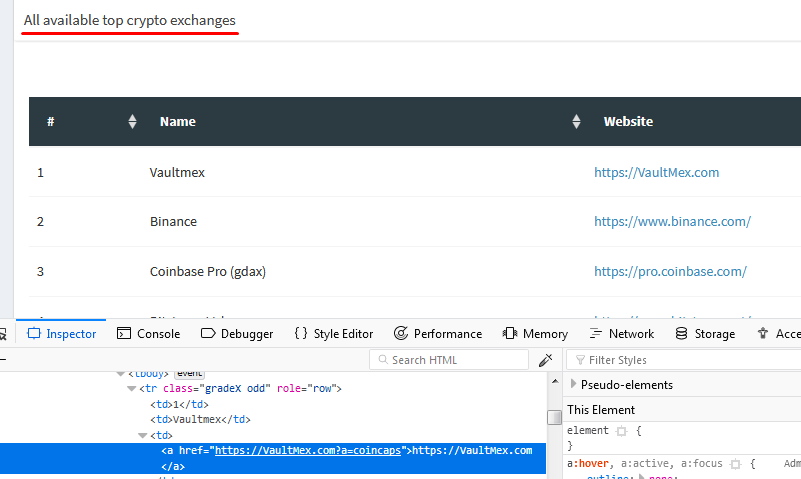The width and height of the screenshot is (801, 479).
Task: Open the binance.com website link
Action: pyautogui.click(x=672, y=222)
